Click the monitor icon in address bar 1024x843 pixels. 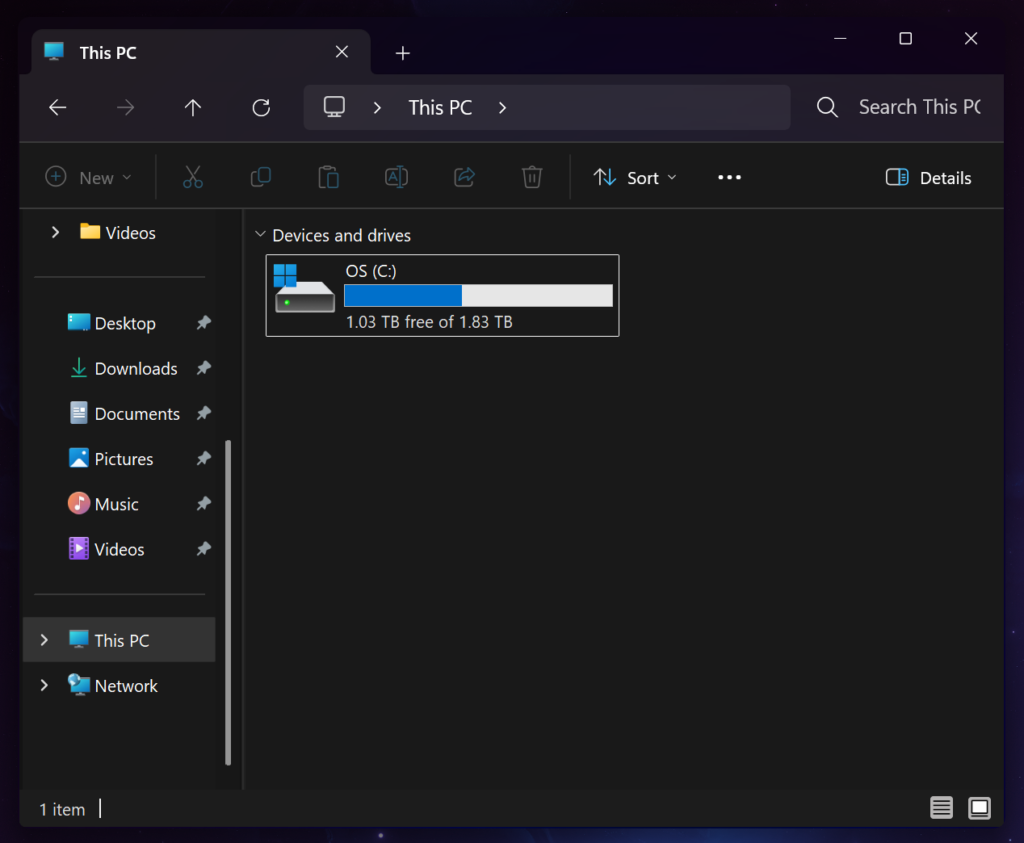334,107
